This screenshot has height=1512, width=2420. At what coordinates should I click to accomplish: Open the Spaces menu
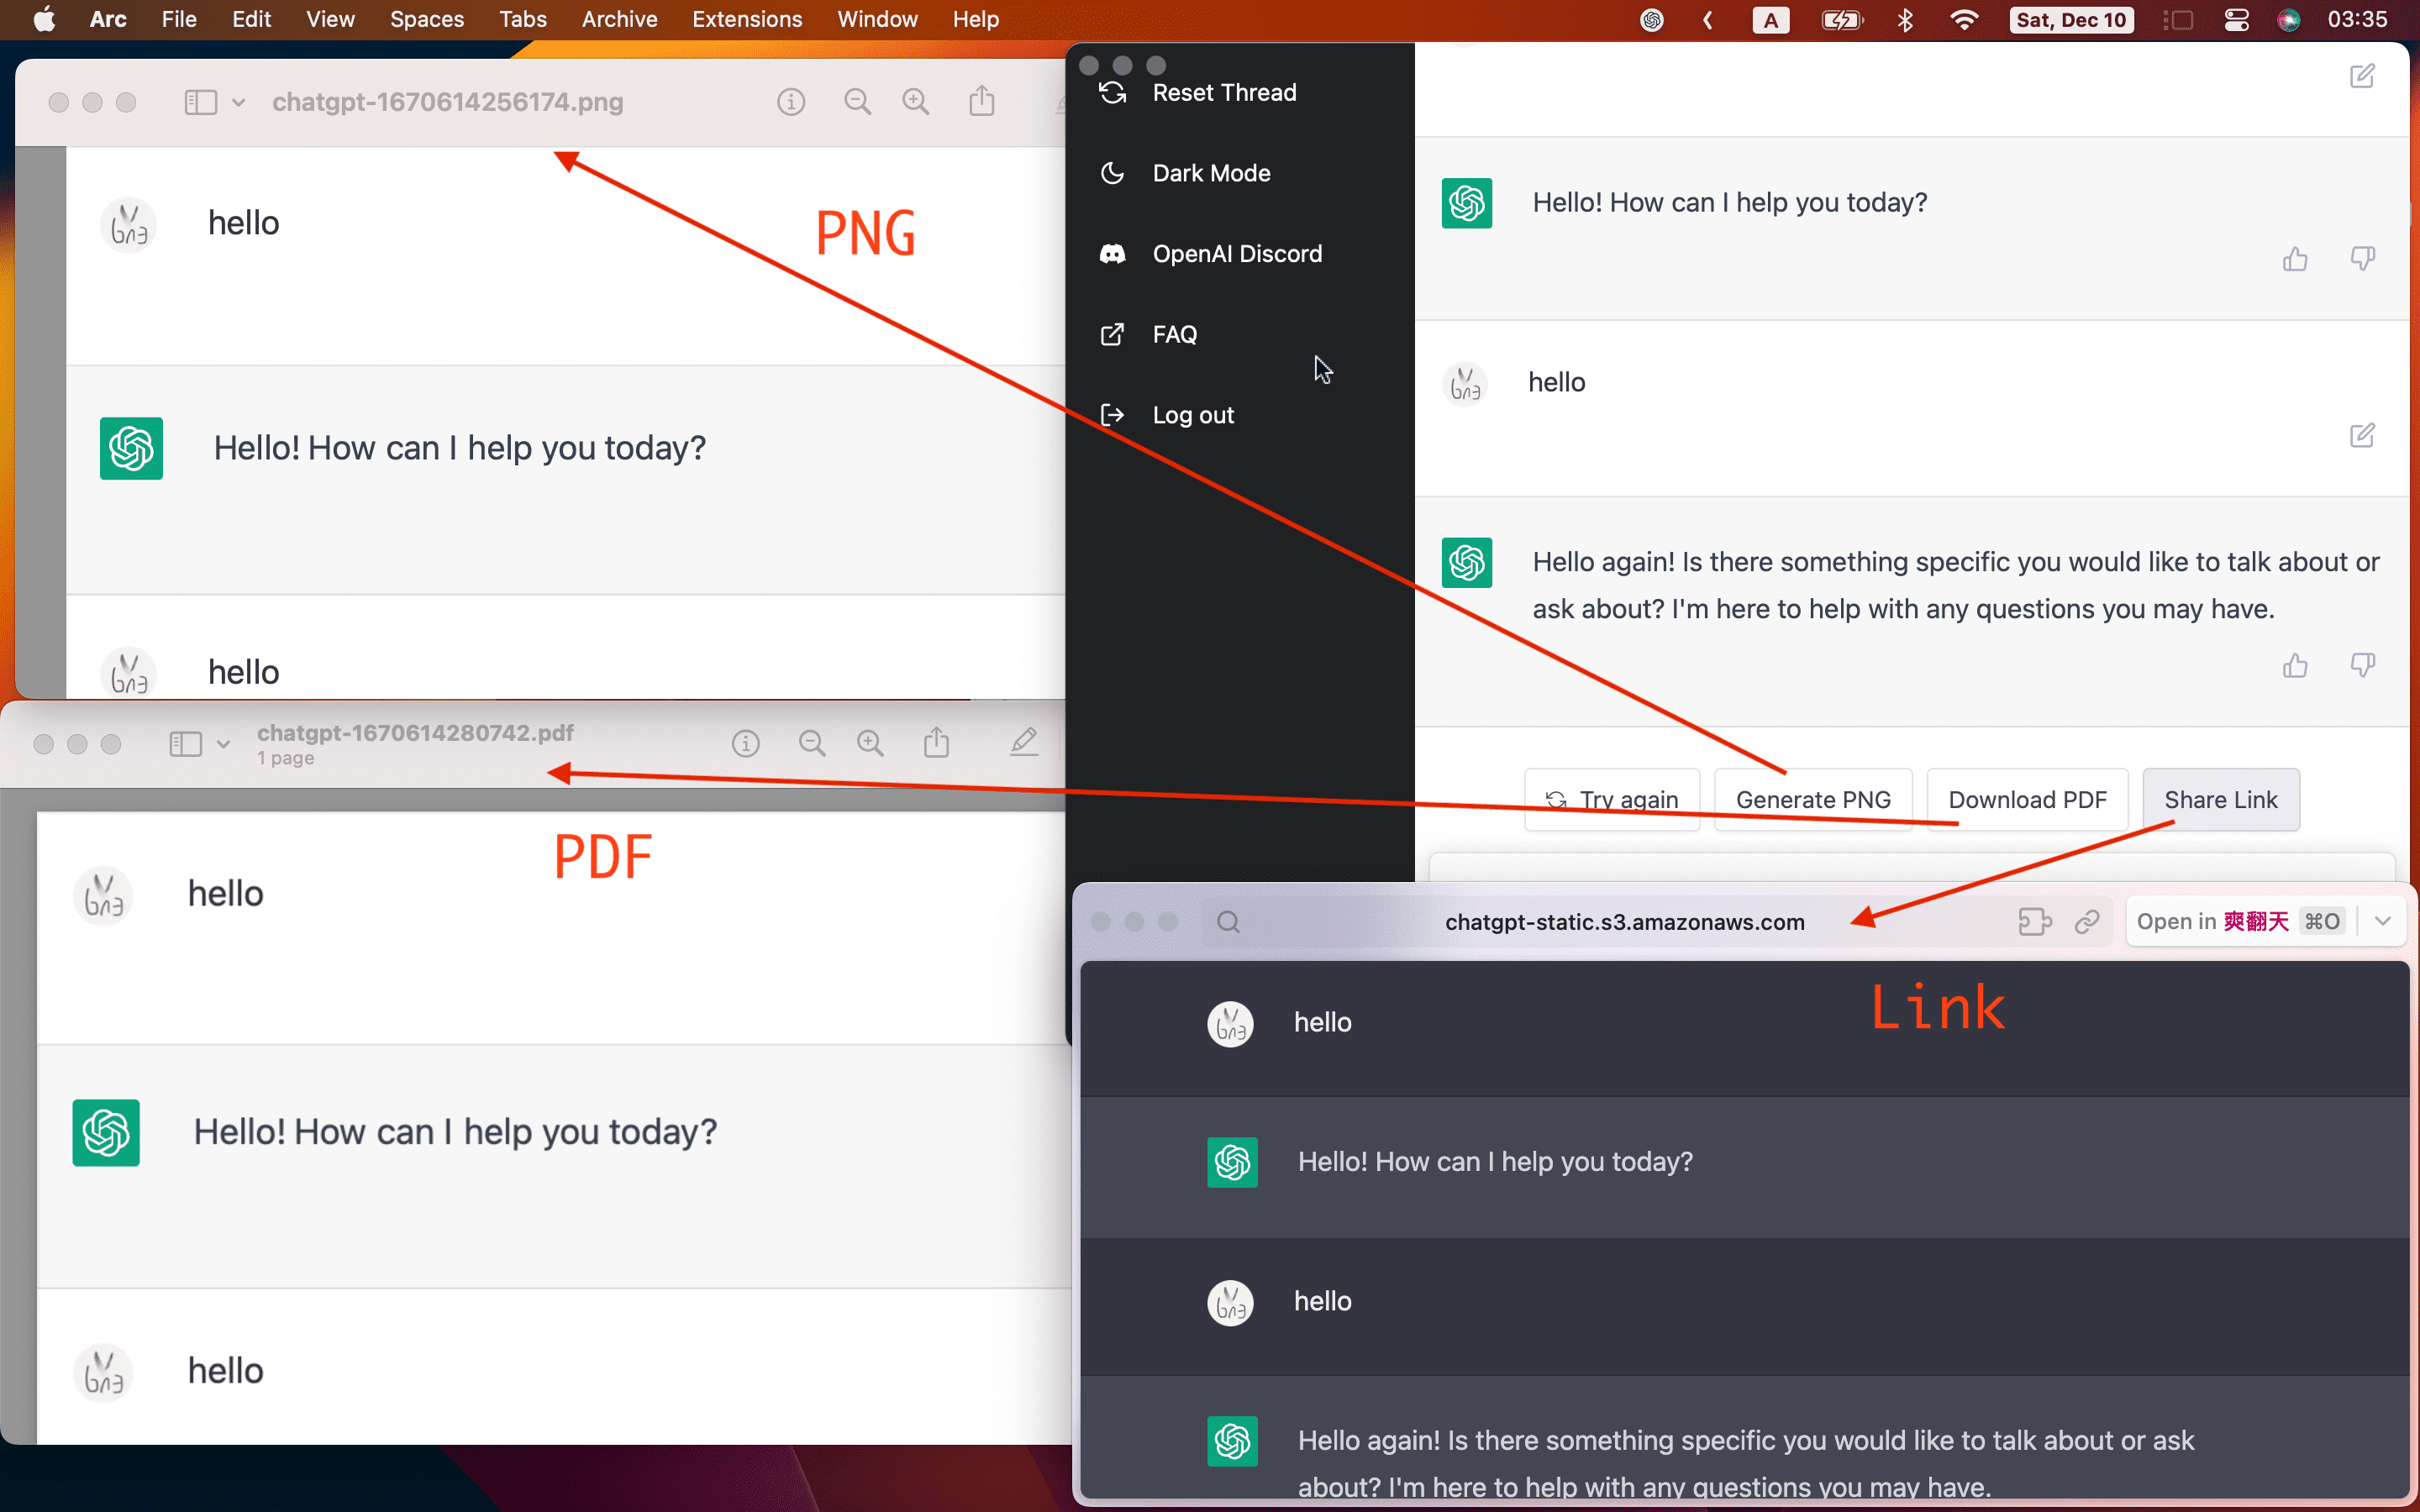pos(426,20)
